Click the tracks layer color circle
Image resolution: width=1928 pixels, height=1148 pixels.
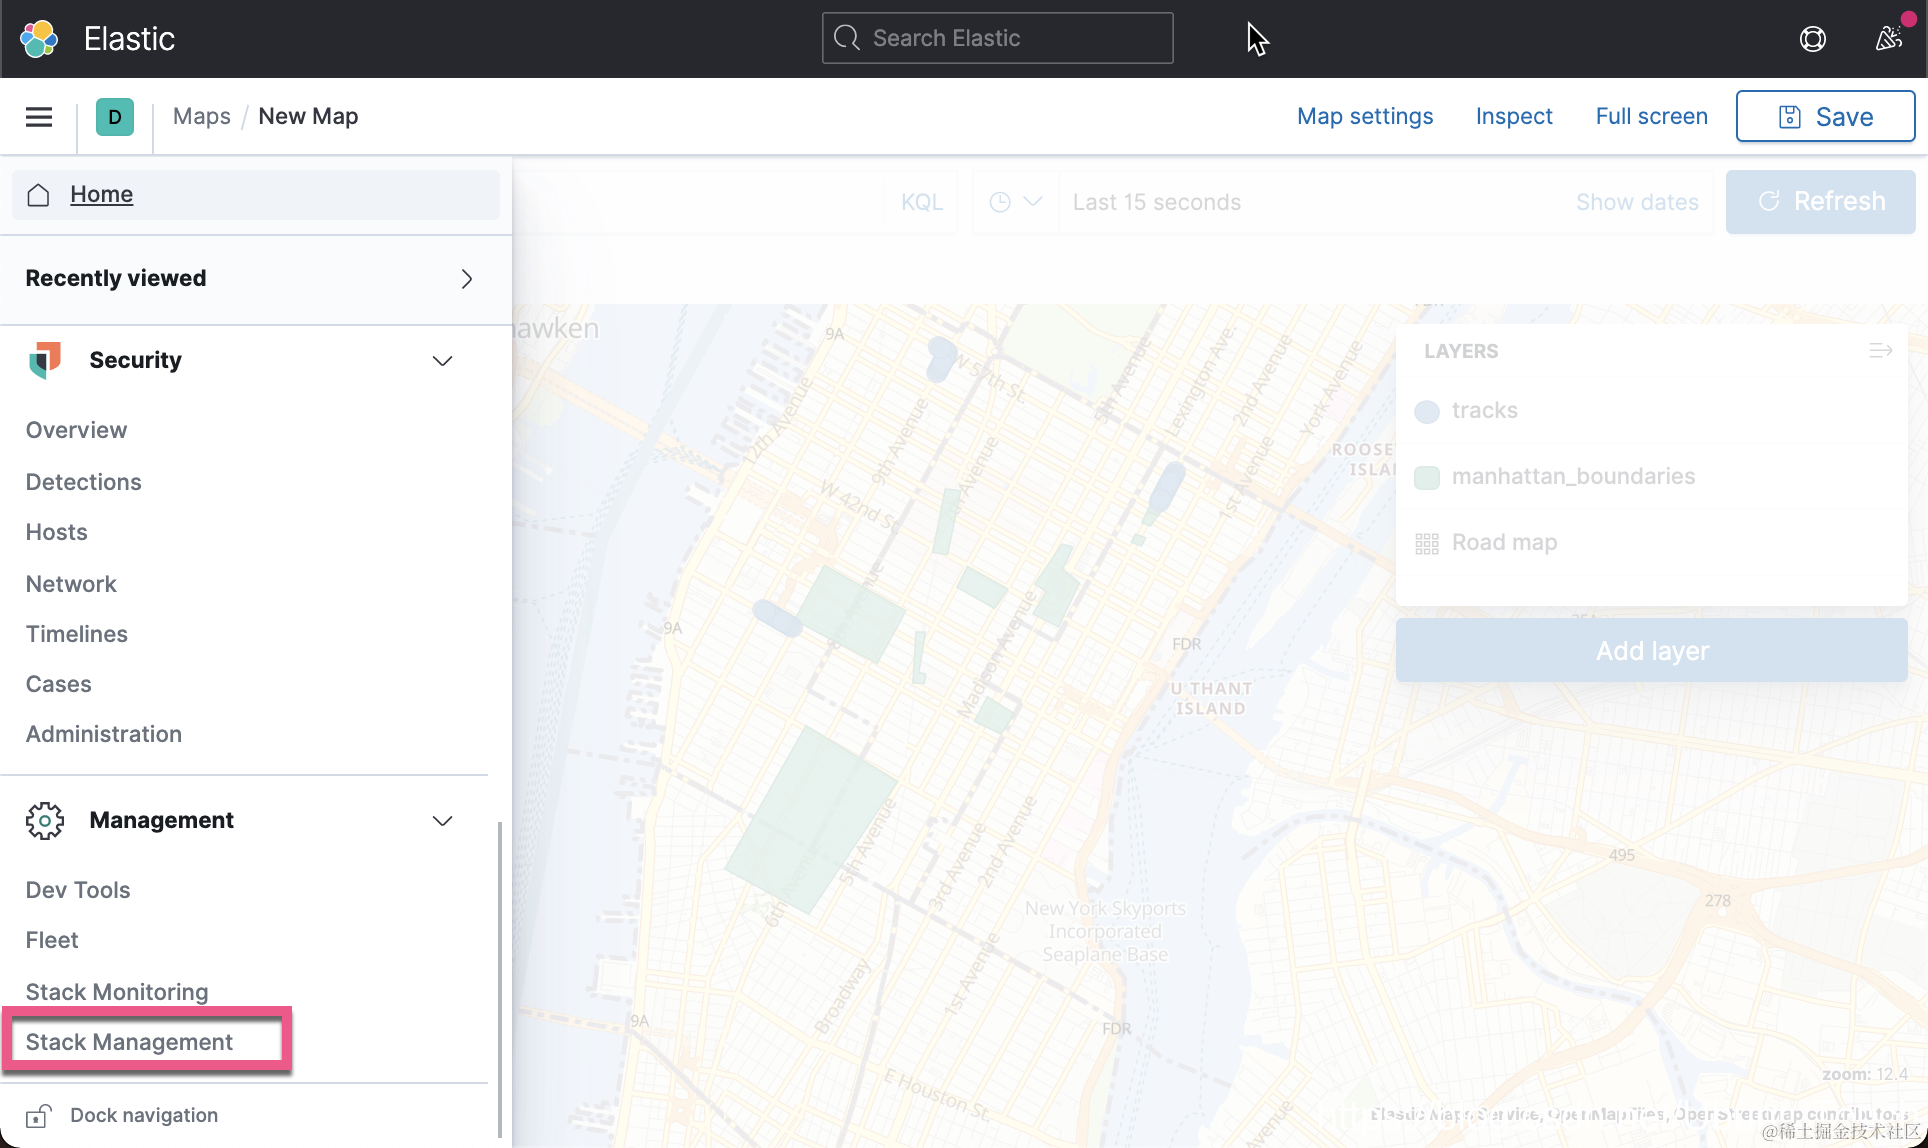(1427, 411)
